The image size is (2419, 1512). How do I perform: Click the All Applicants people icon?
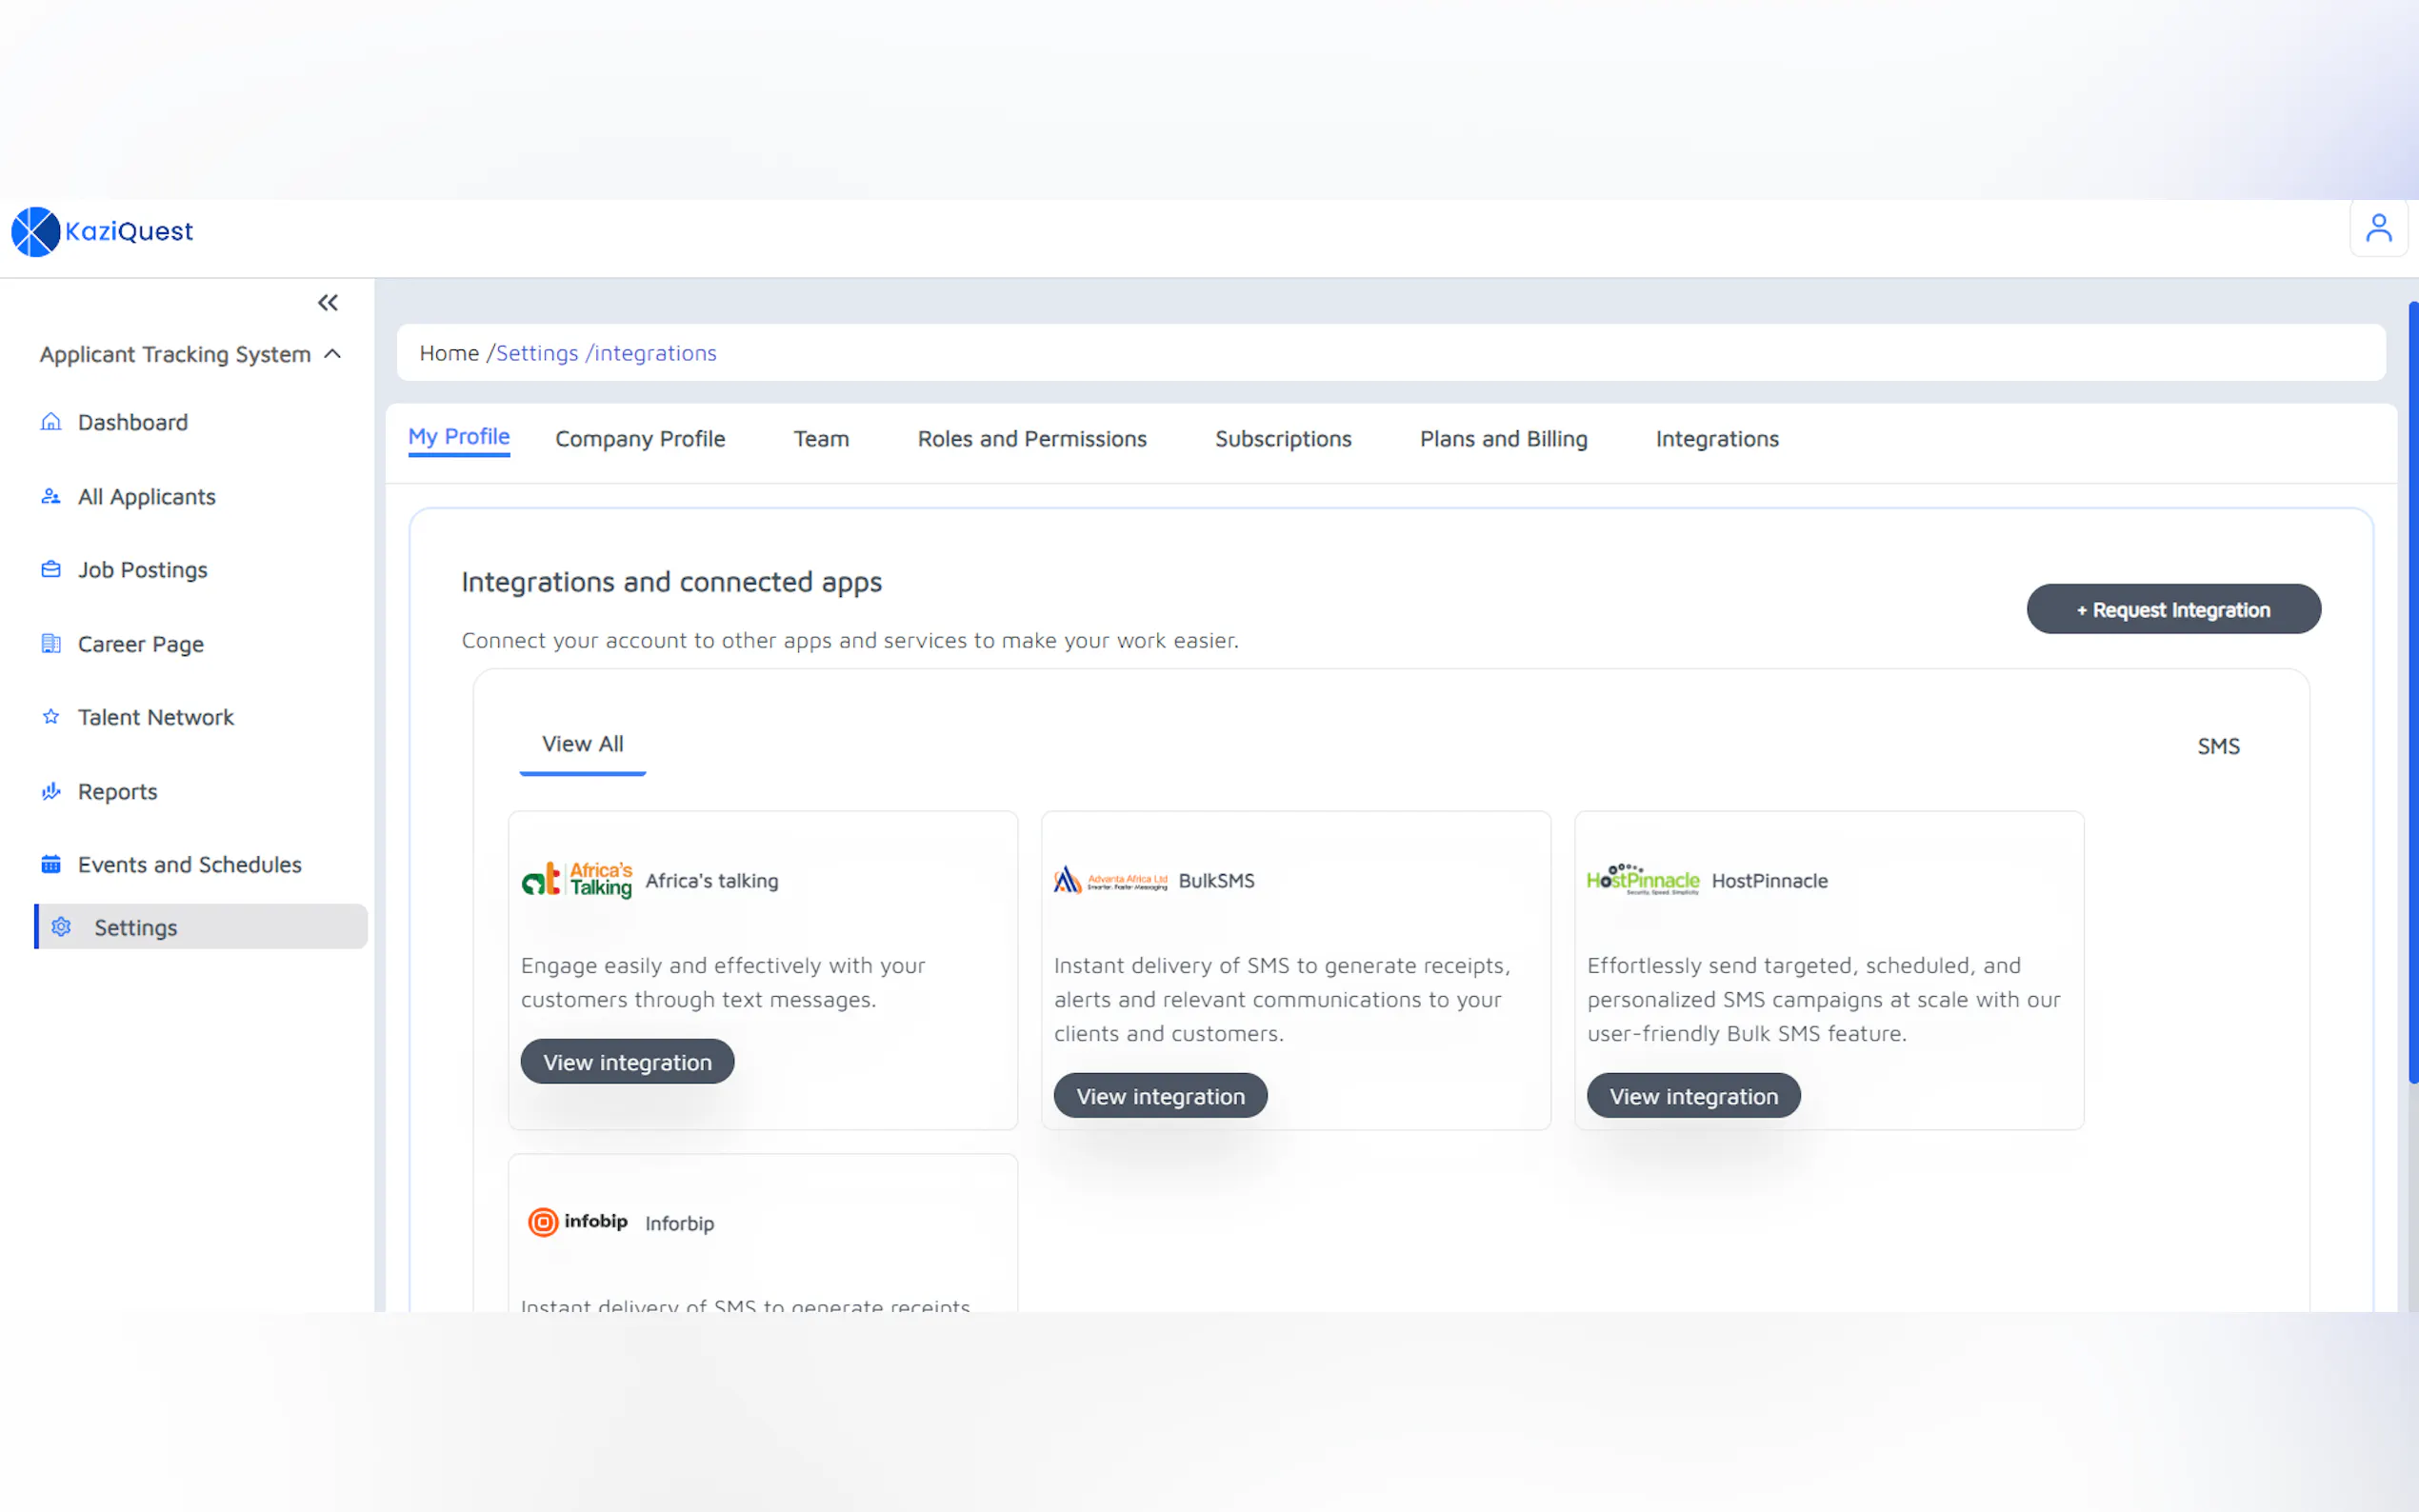tap(51, 497)
